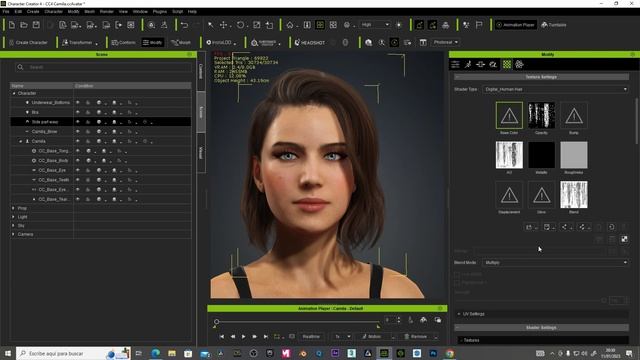
Task: Jump to last frame in player
Action: 266,337
